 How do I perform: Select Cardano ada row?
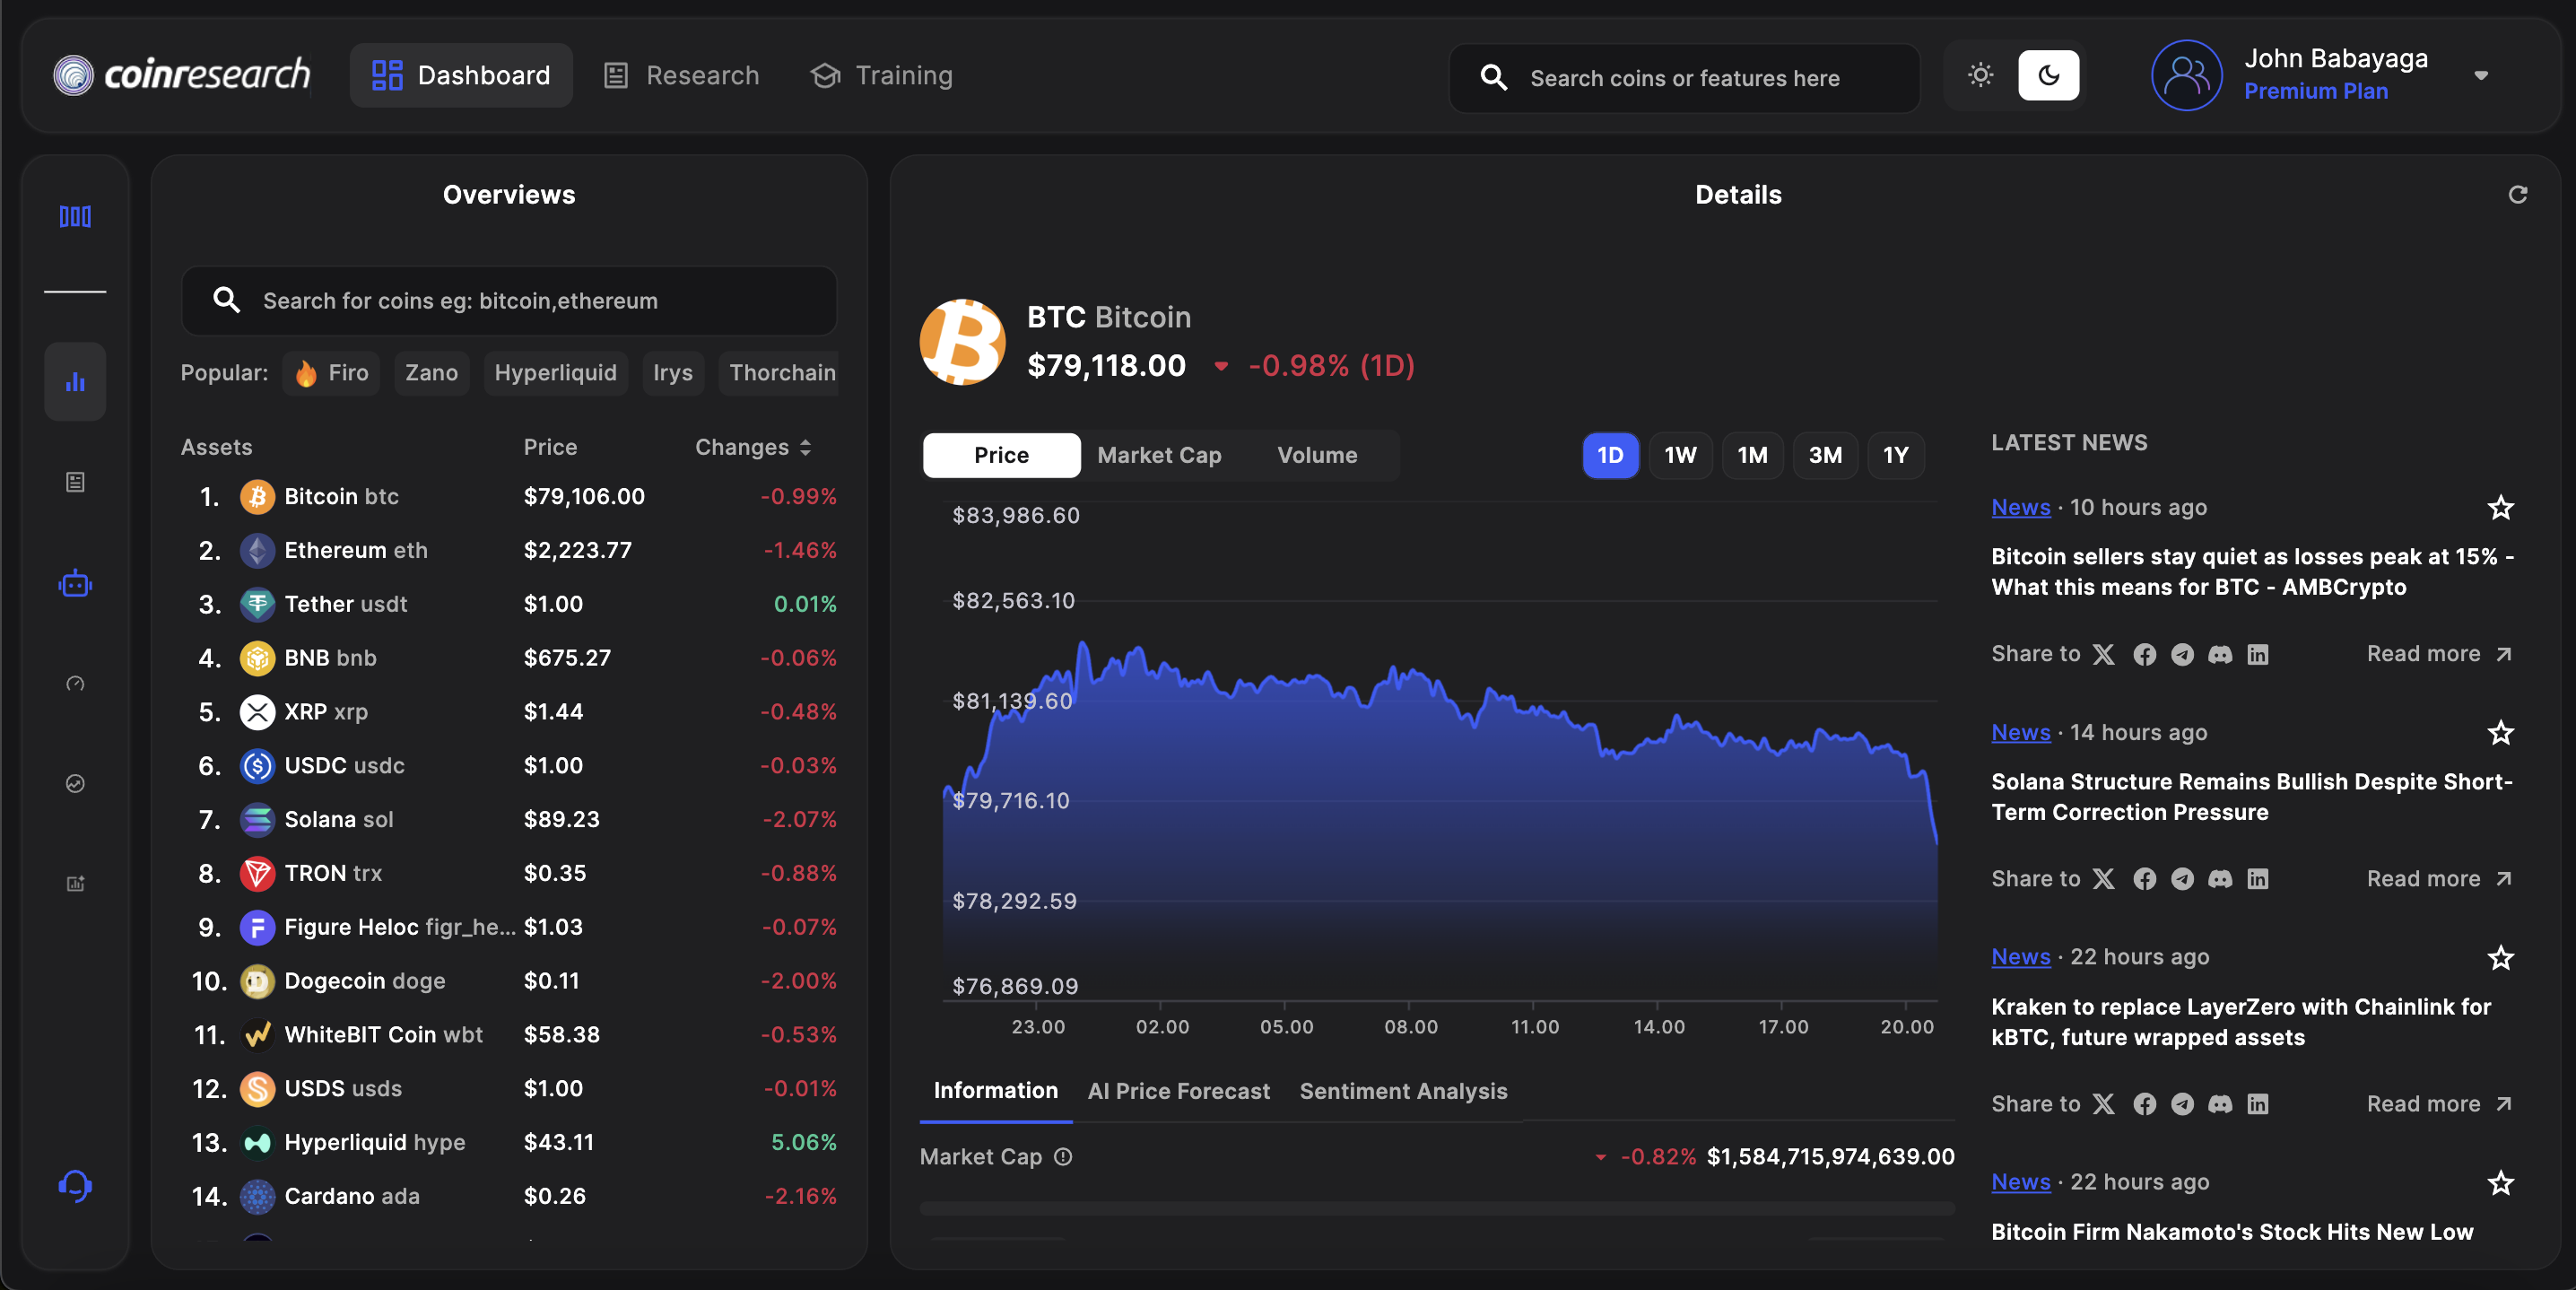pos(509,1196)
